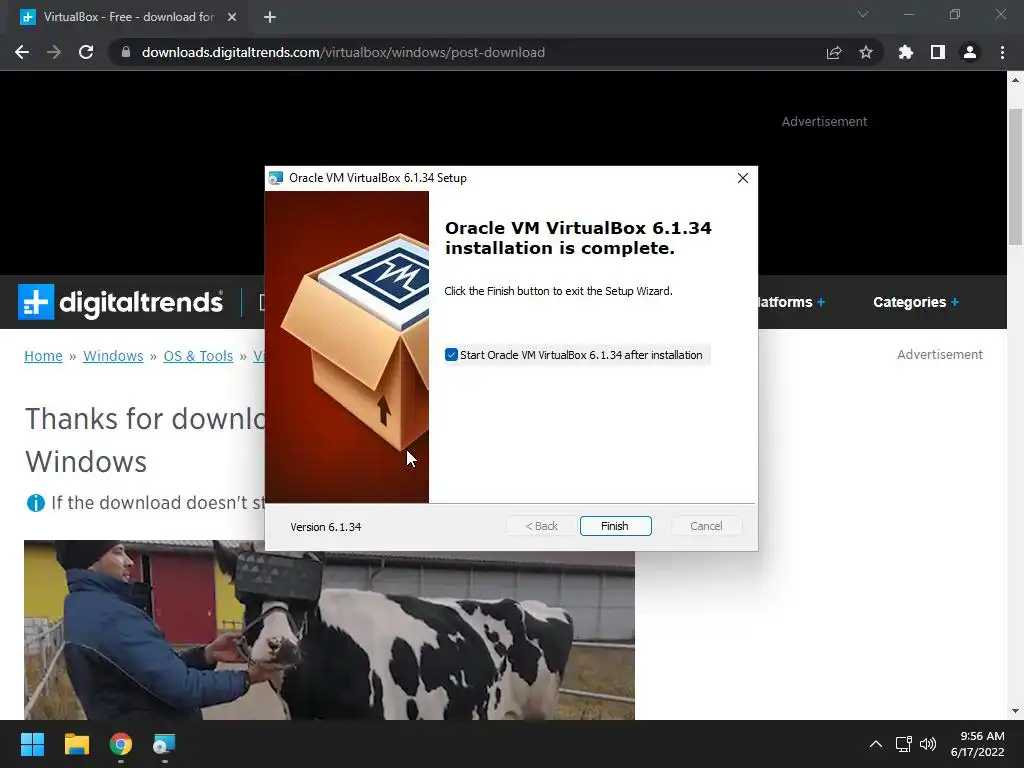The width and height of the screenshot is (1024, 768).
Task: Open the tab search dropdown in Chrome
Action: point(863,14)
